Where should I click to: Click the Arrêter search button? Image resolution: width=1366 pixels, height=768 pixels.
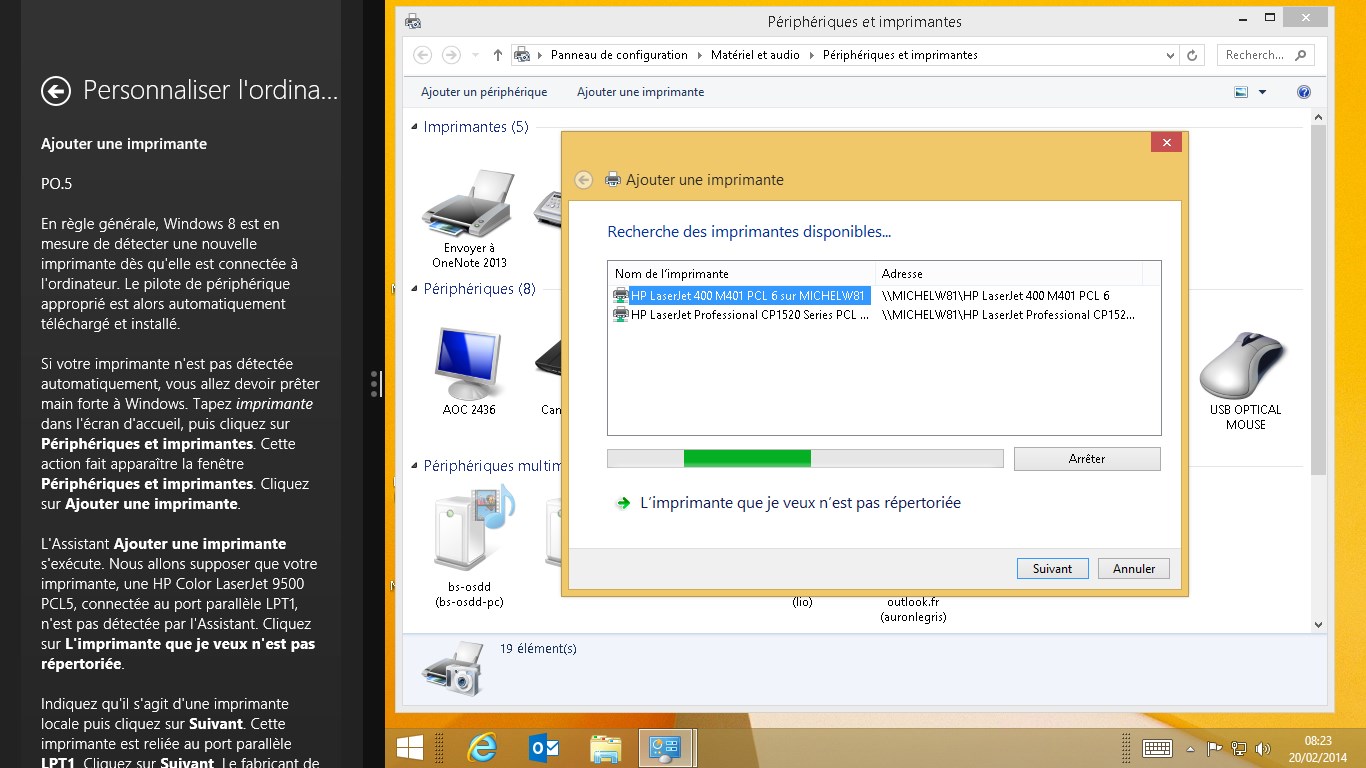pos(1086,459)
